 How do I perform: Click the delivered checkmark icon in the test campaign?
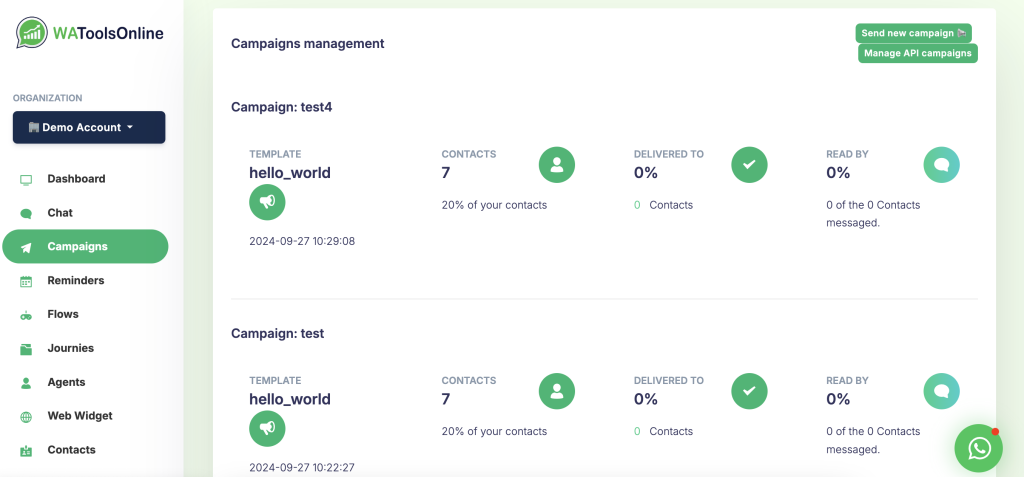[x=749, y=391]
